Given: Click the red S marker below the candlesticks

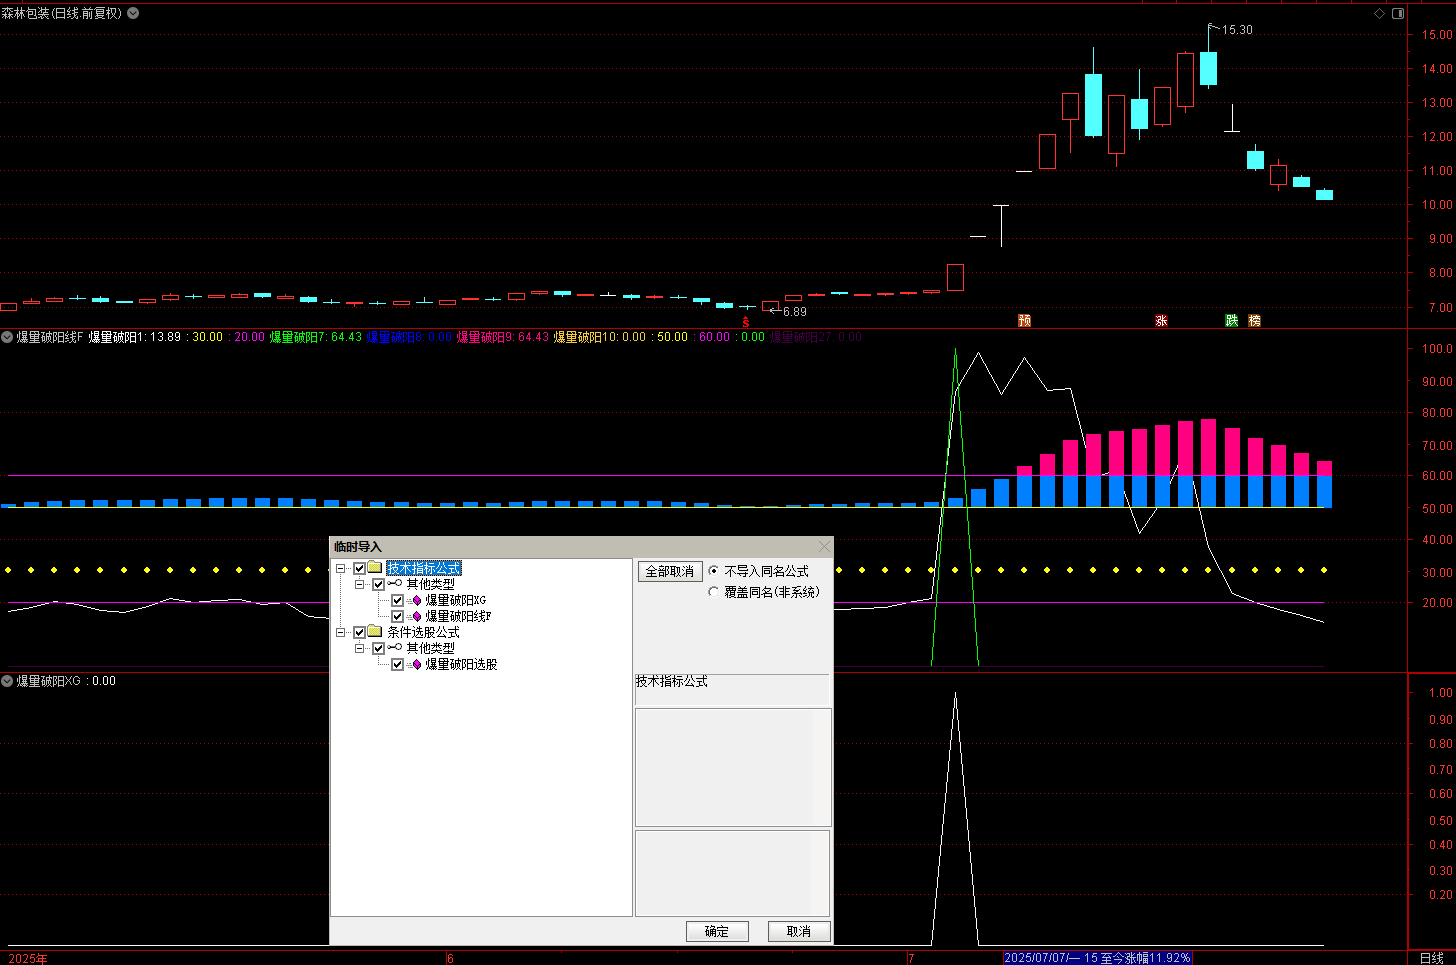Looking at the screenshot, I should click(x=746, y=322).
